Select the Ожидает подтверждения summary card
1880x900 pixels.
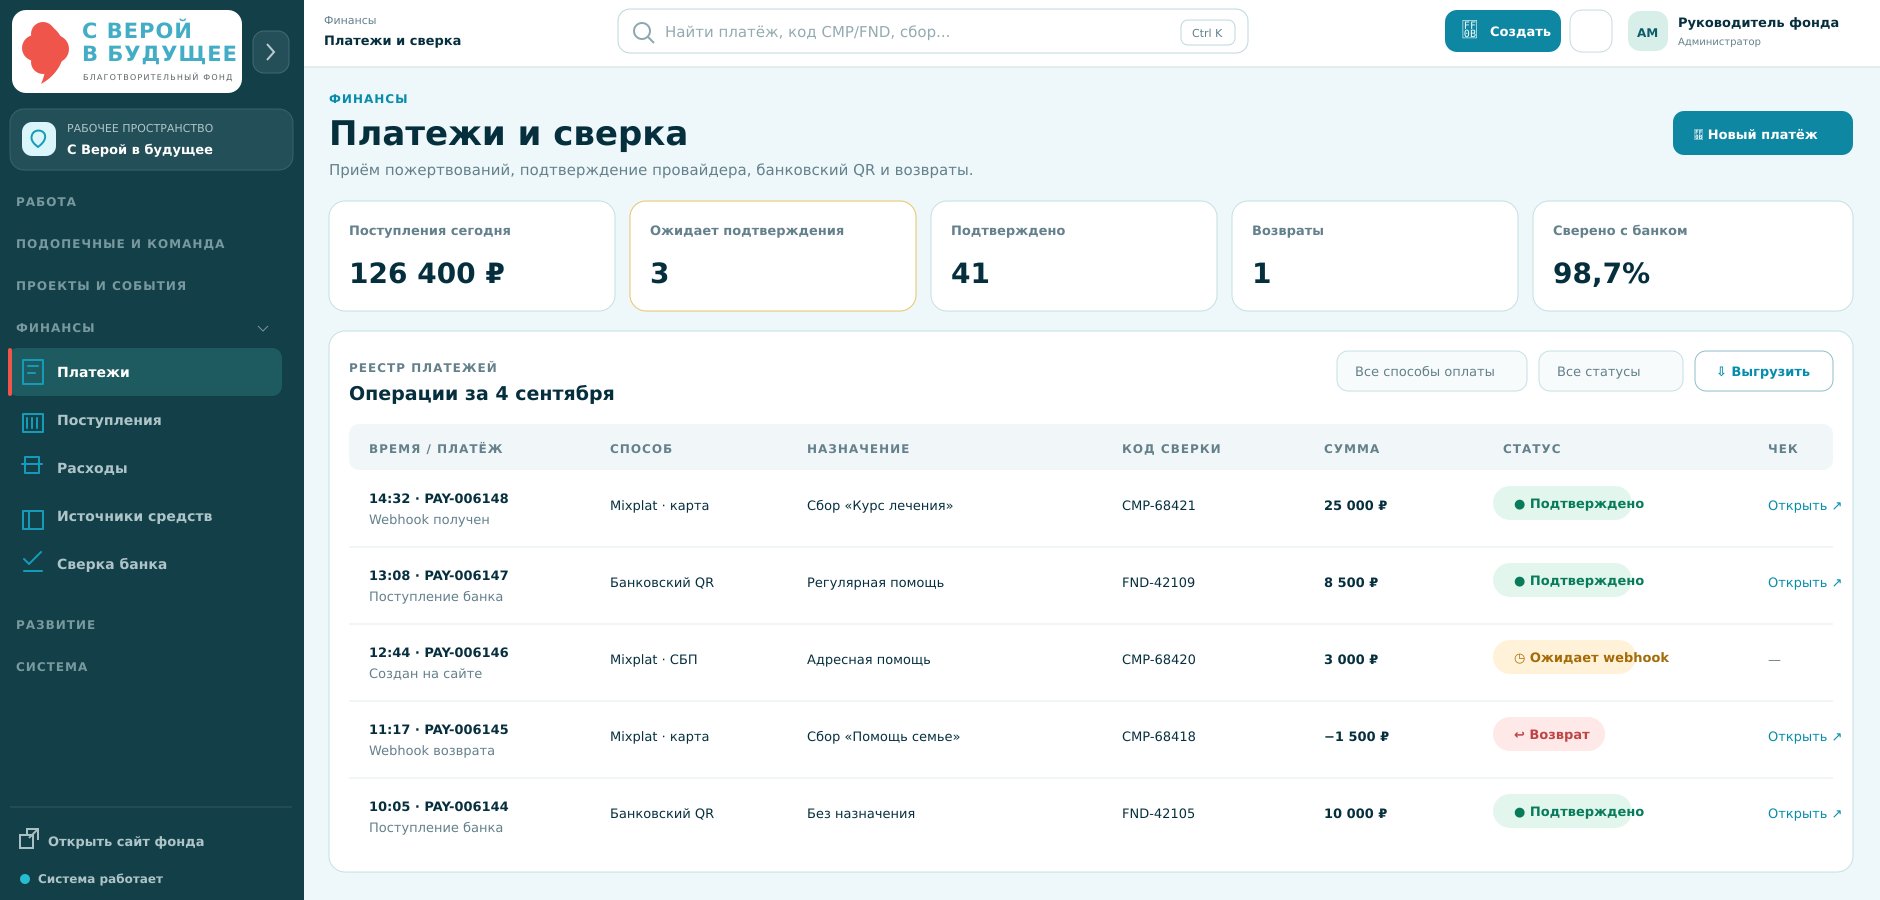click(772, 256)
